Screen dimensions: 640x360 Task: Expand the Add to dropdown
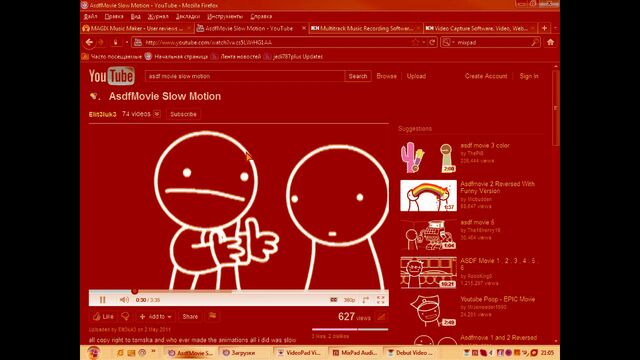pos(156,316)
